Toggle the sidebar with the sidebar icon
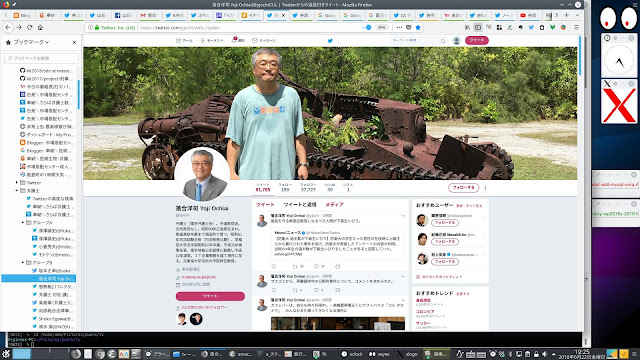640x360 pixels. tap(478, 27)
